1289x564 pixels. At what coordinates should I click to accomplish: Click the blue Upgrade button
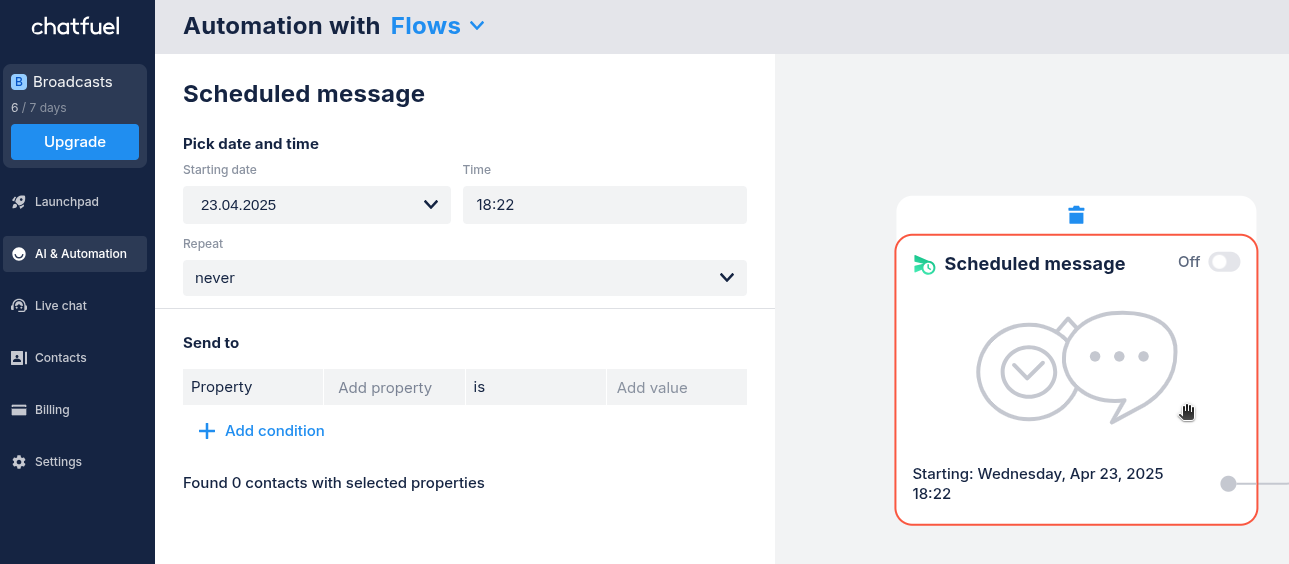[x=75, y=142]
